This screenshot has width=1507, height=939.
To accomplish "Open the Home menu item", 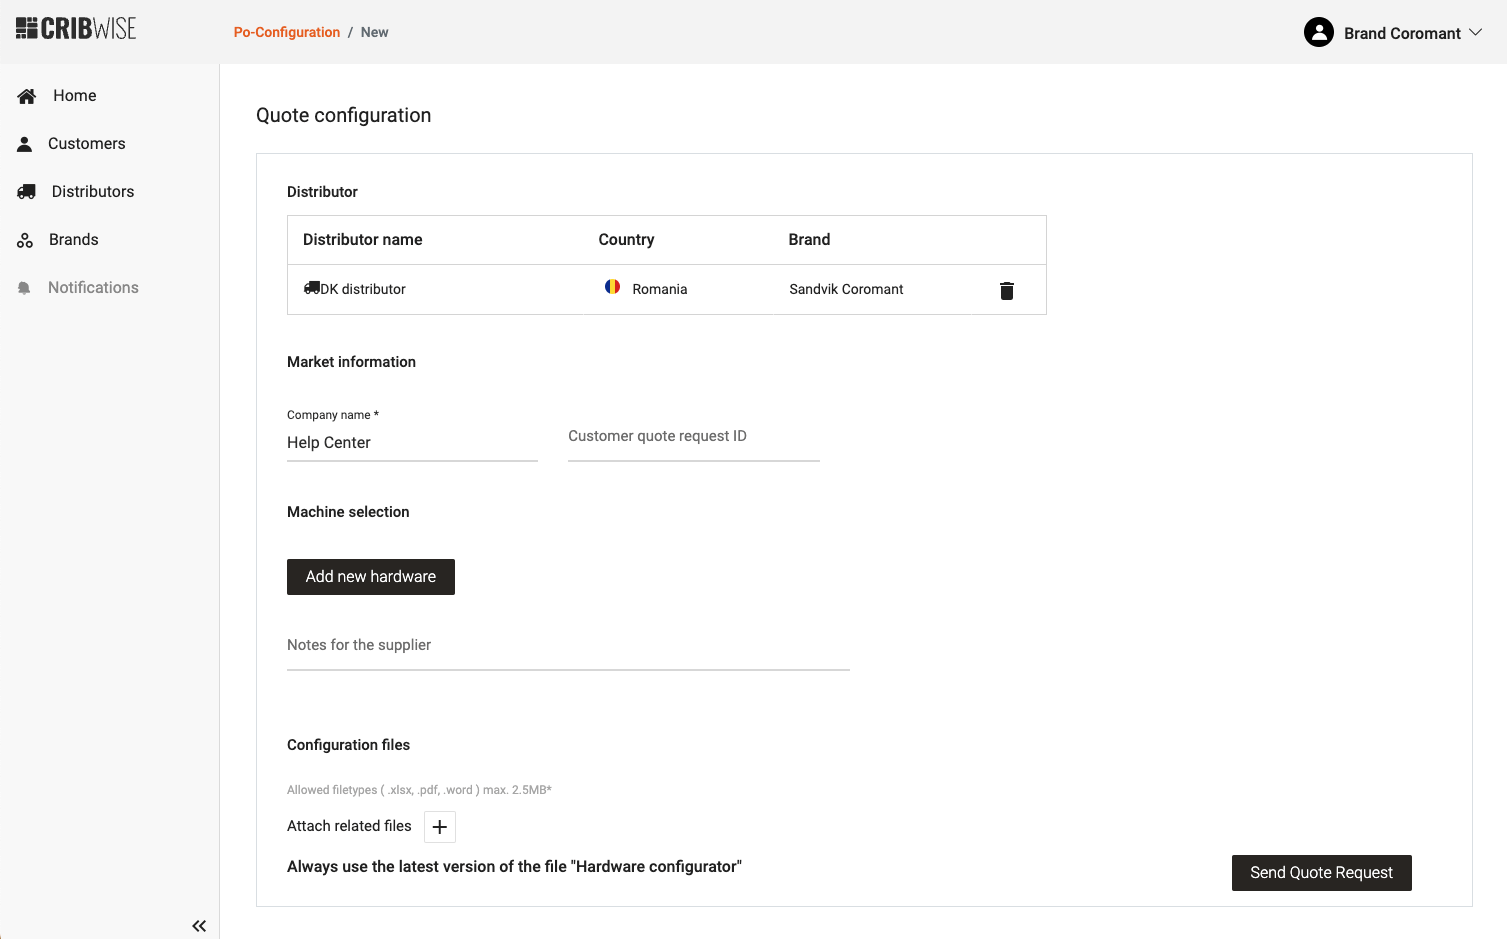I will tap(75, 96).
